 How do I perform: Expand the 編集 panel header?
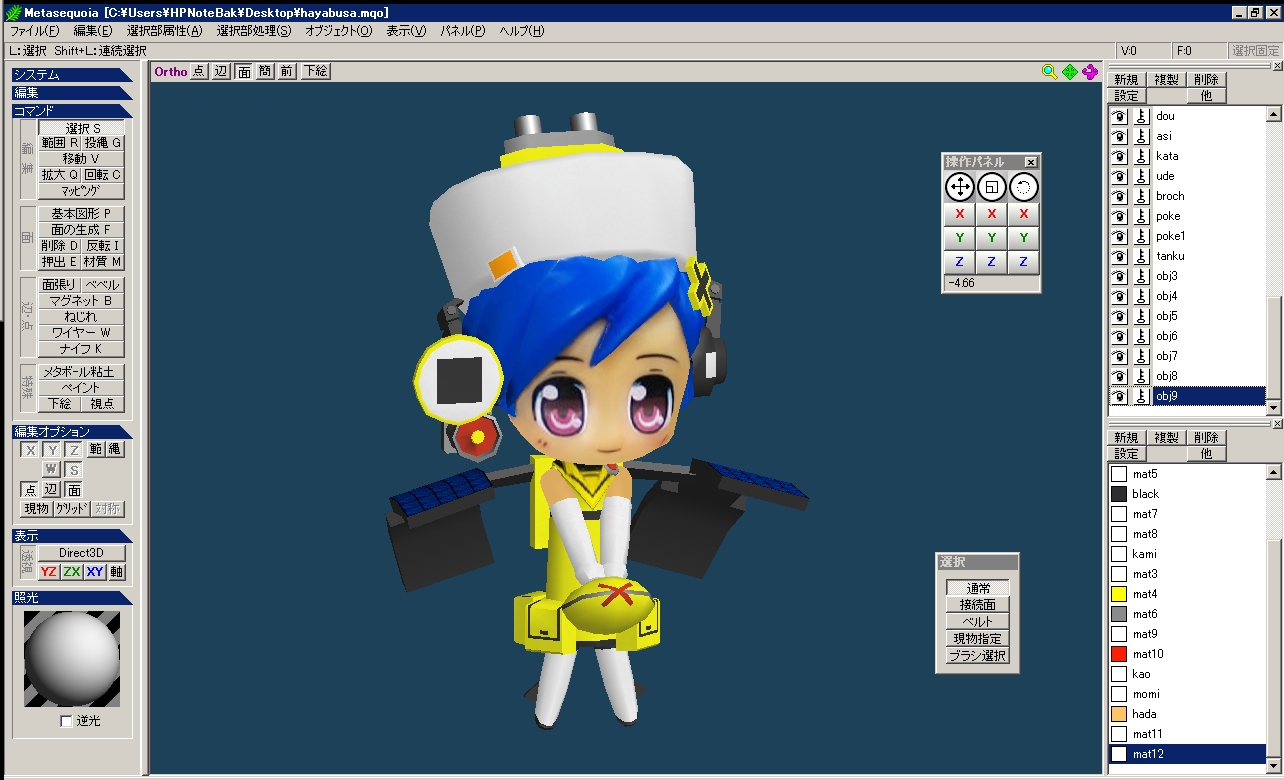tap(72, 92)
